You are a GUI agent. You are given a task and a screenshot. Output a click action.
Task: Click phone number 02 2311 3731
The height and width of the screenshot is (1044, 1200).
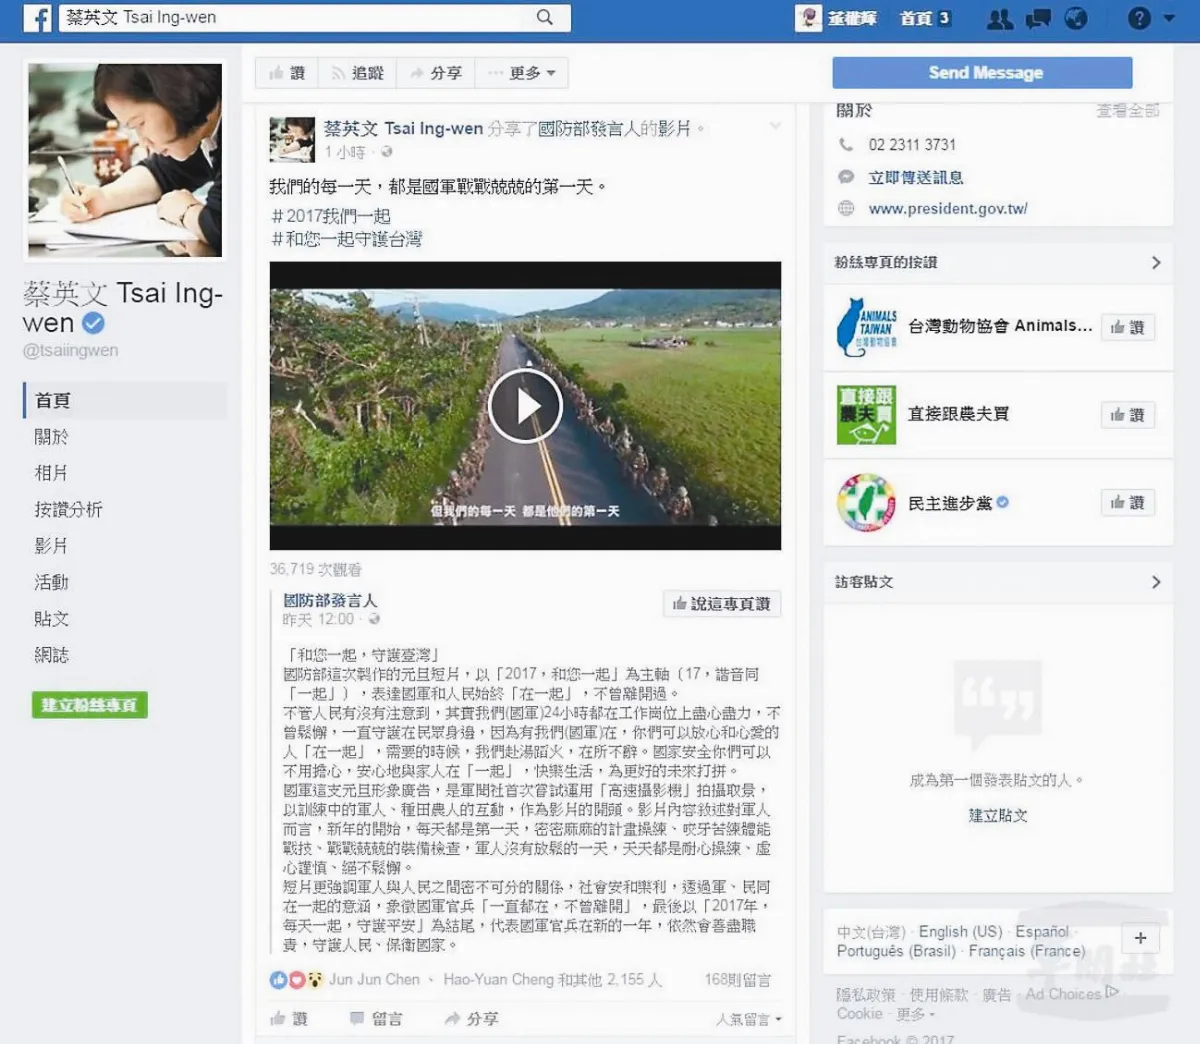912,145
